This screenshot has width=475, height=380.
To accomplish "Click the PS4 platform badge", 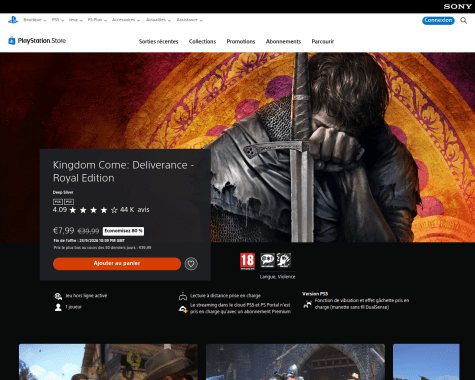I will coord(58,202).
